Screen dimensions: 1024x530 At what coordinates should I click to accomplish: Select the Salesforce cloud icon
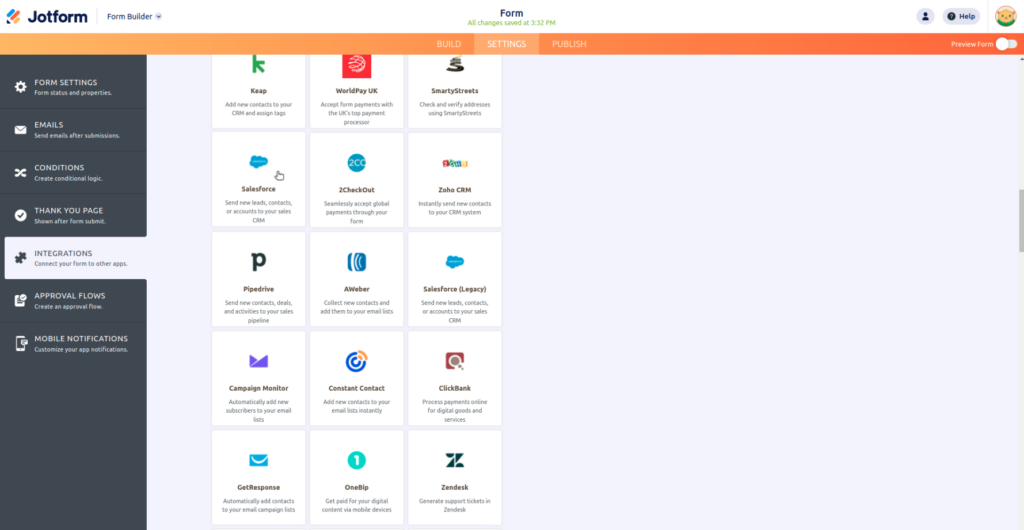[259, 162]
